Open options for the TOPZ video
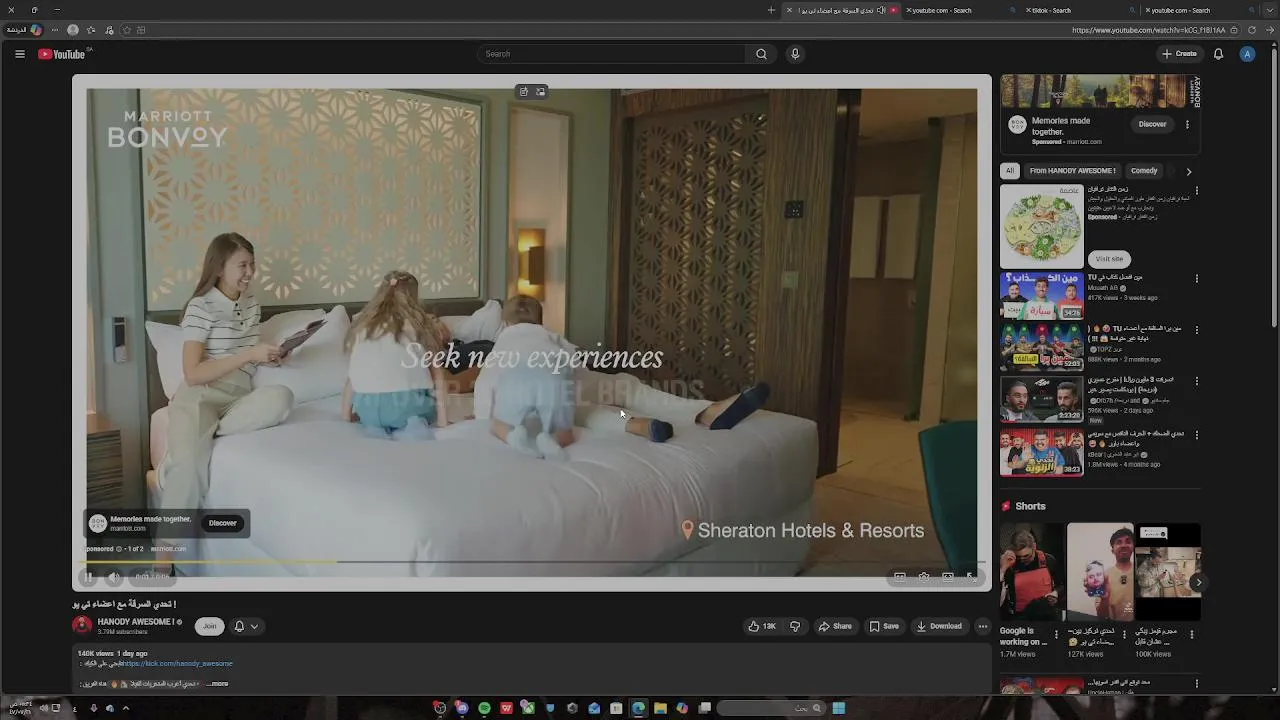The image size is (1280, 720). [1197, 330]
